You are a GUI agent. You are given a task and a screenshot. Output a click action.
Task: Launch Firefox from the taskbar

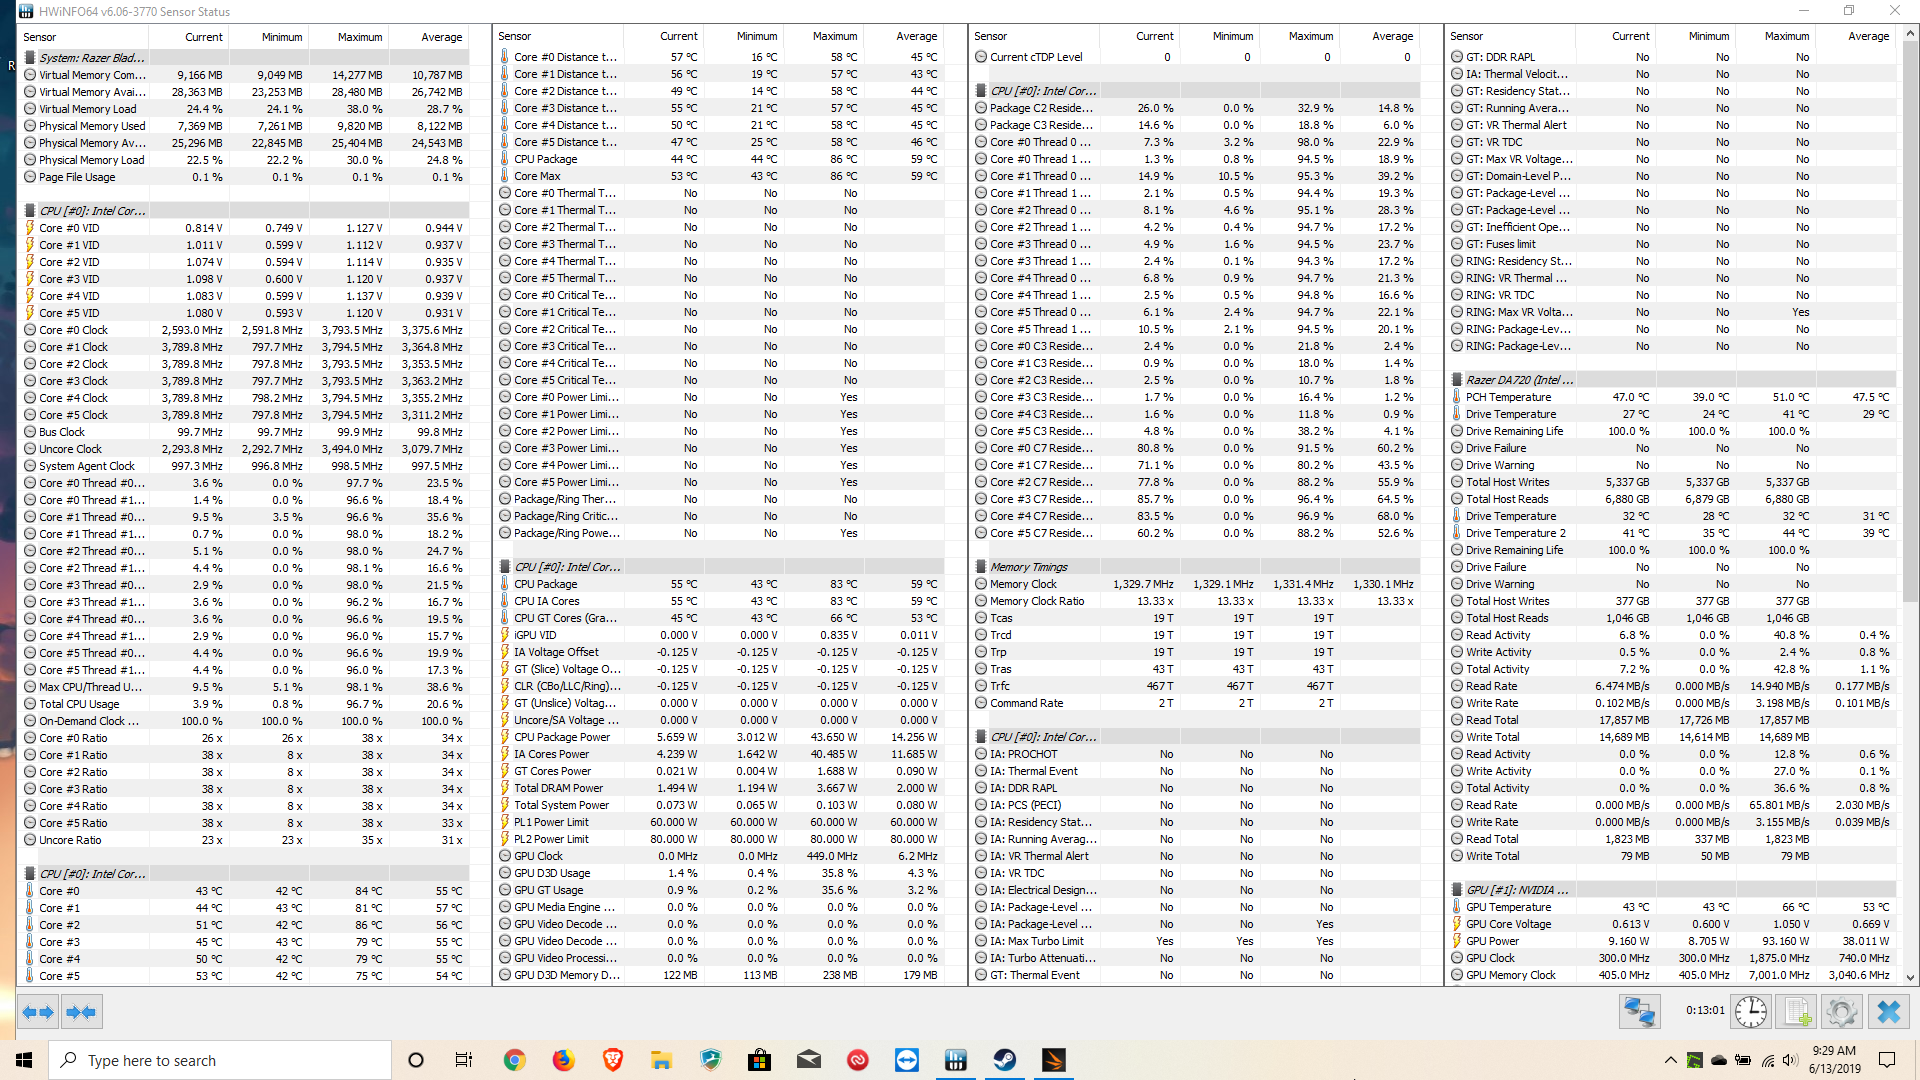click(x=564, y=1060)
